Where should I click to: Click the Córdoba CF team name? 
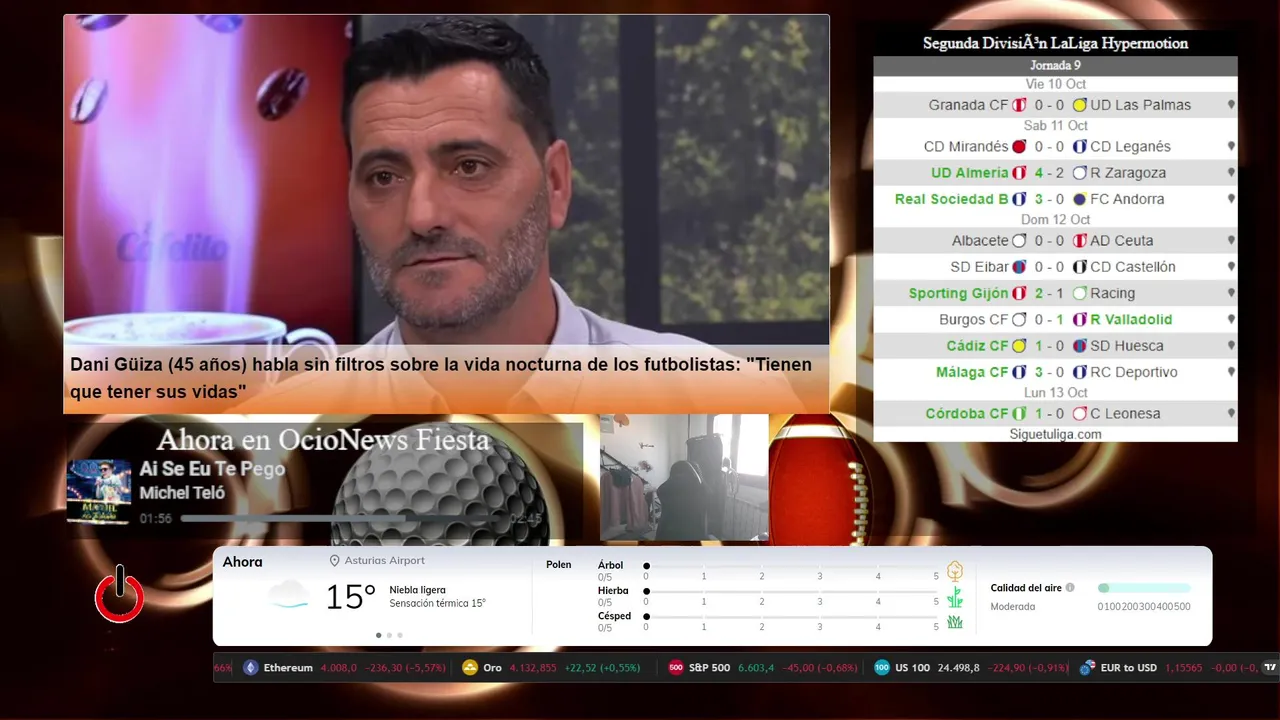(x=966, y=413)
